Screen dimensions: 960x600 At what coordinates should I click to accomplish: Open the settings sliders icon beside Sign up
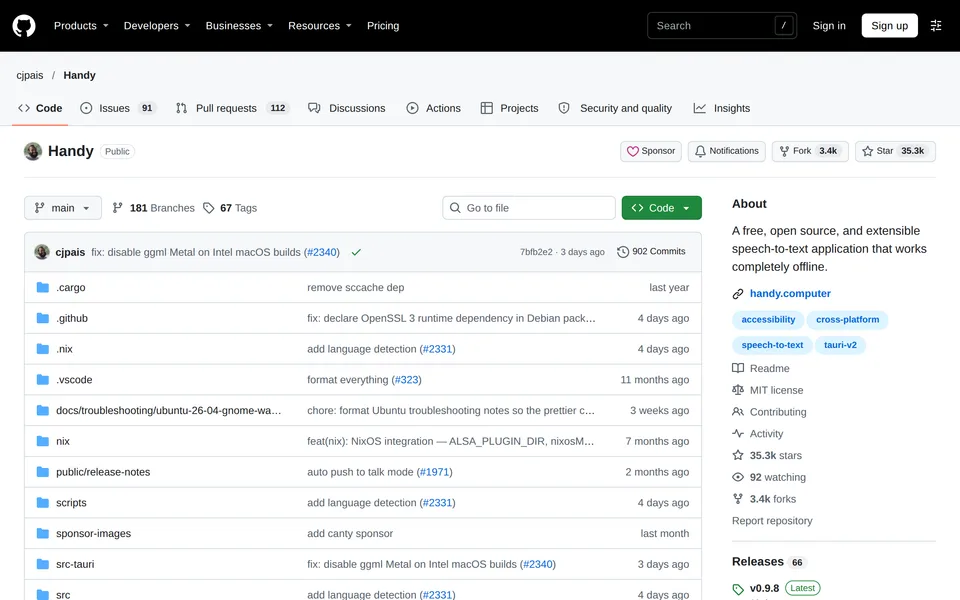click(936, 26)
